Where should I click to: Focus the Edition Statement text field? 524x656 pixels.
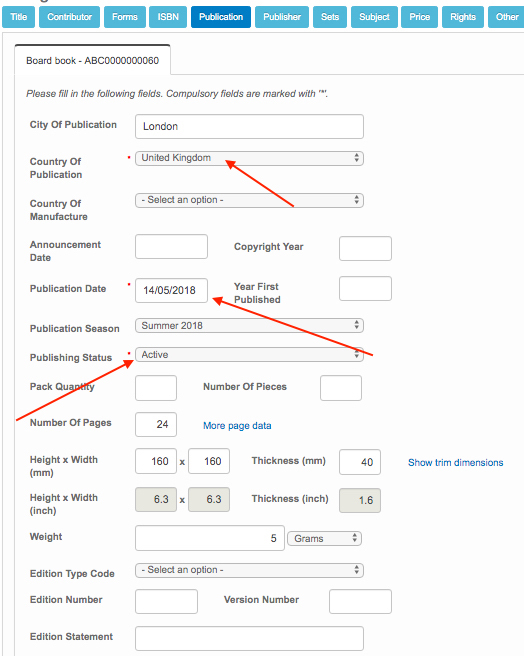249,638
